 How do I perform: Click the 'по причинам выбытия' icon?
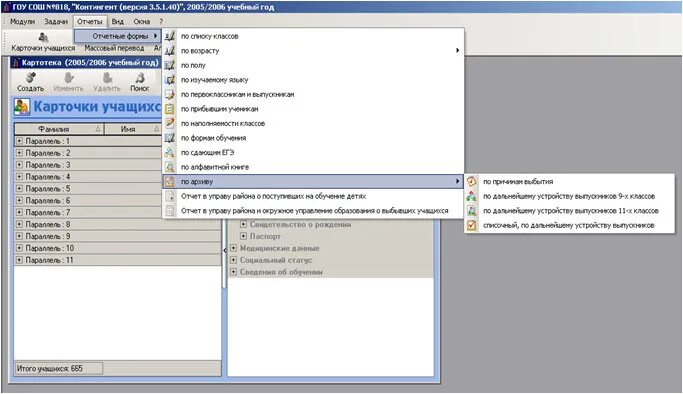[x=471, y=182]
